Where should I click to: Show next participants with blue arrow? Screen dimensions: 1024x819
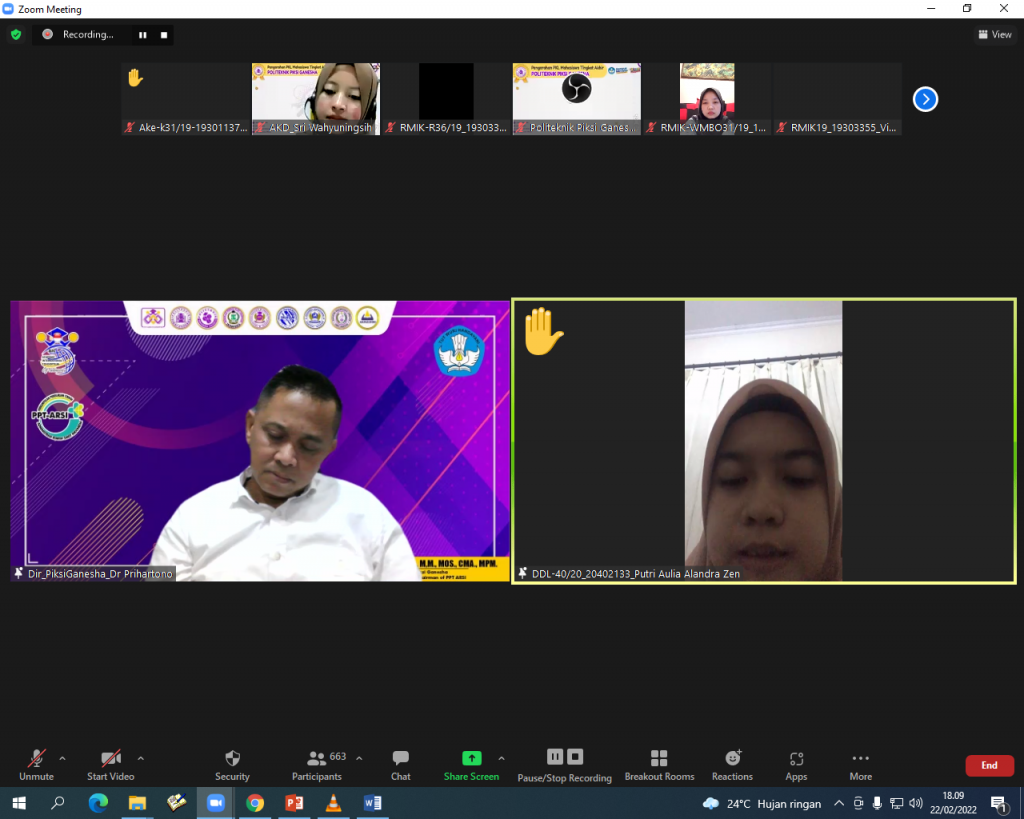click(x=925, y=99)
